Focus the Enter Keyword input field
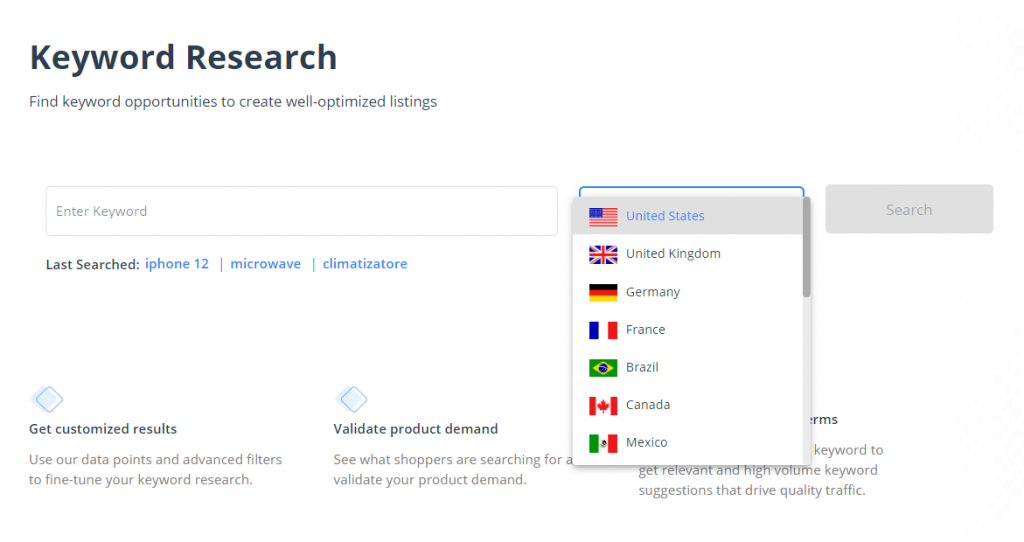 301,211
